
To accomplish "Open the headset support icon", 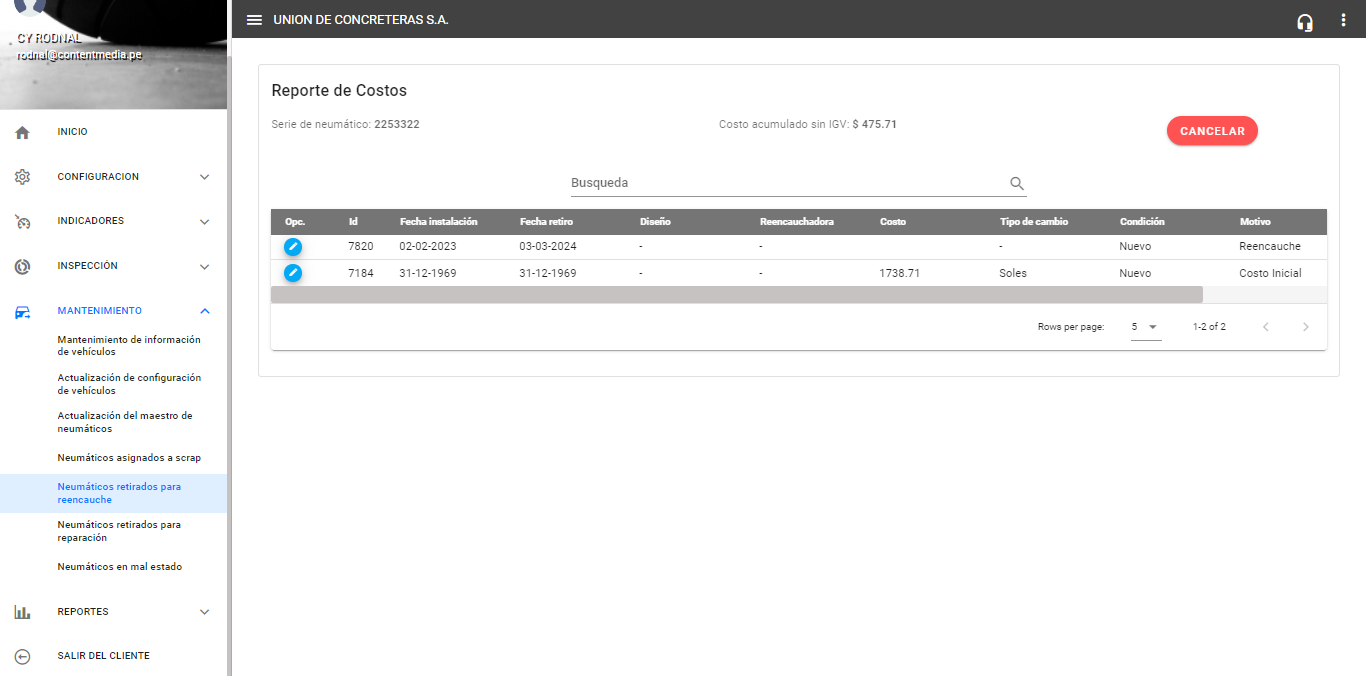I will [1304, 22].
